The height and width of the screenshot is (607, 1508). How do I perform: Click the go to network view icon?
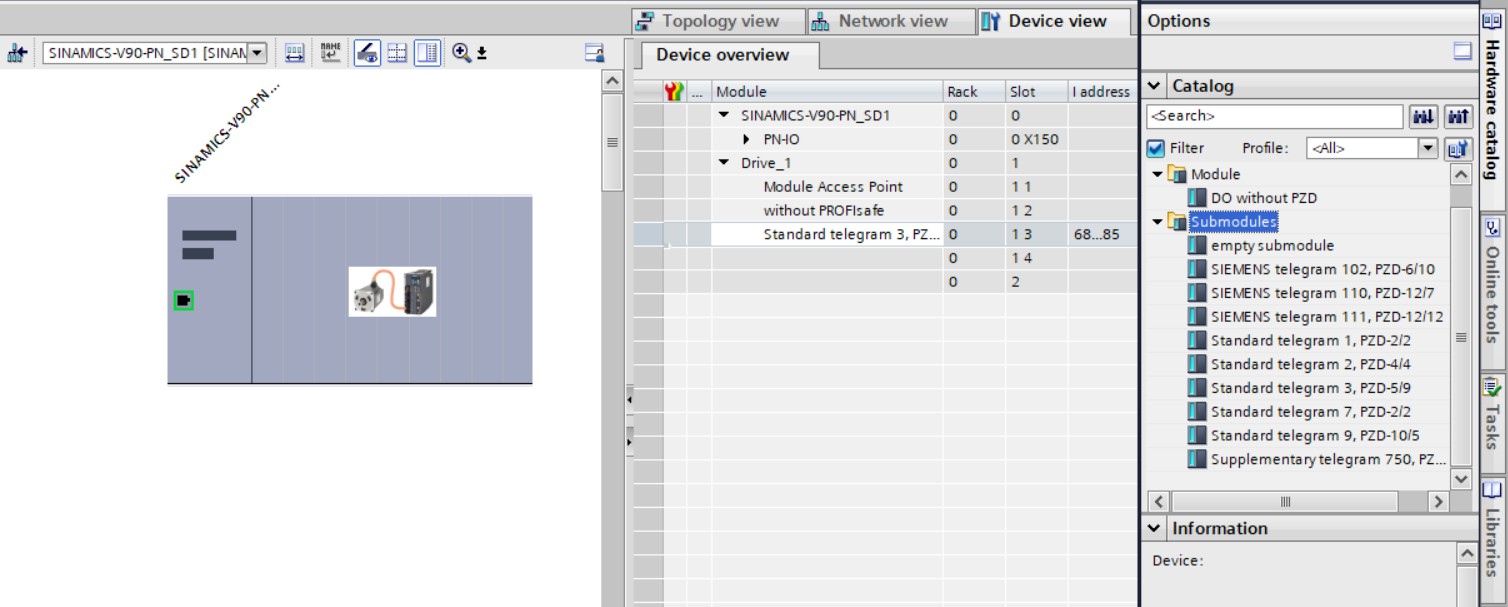point(17,53)
